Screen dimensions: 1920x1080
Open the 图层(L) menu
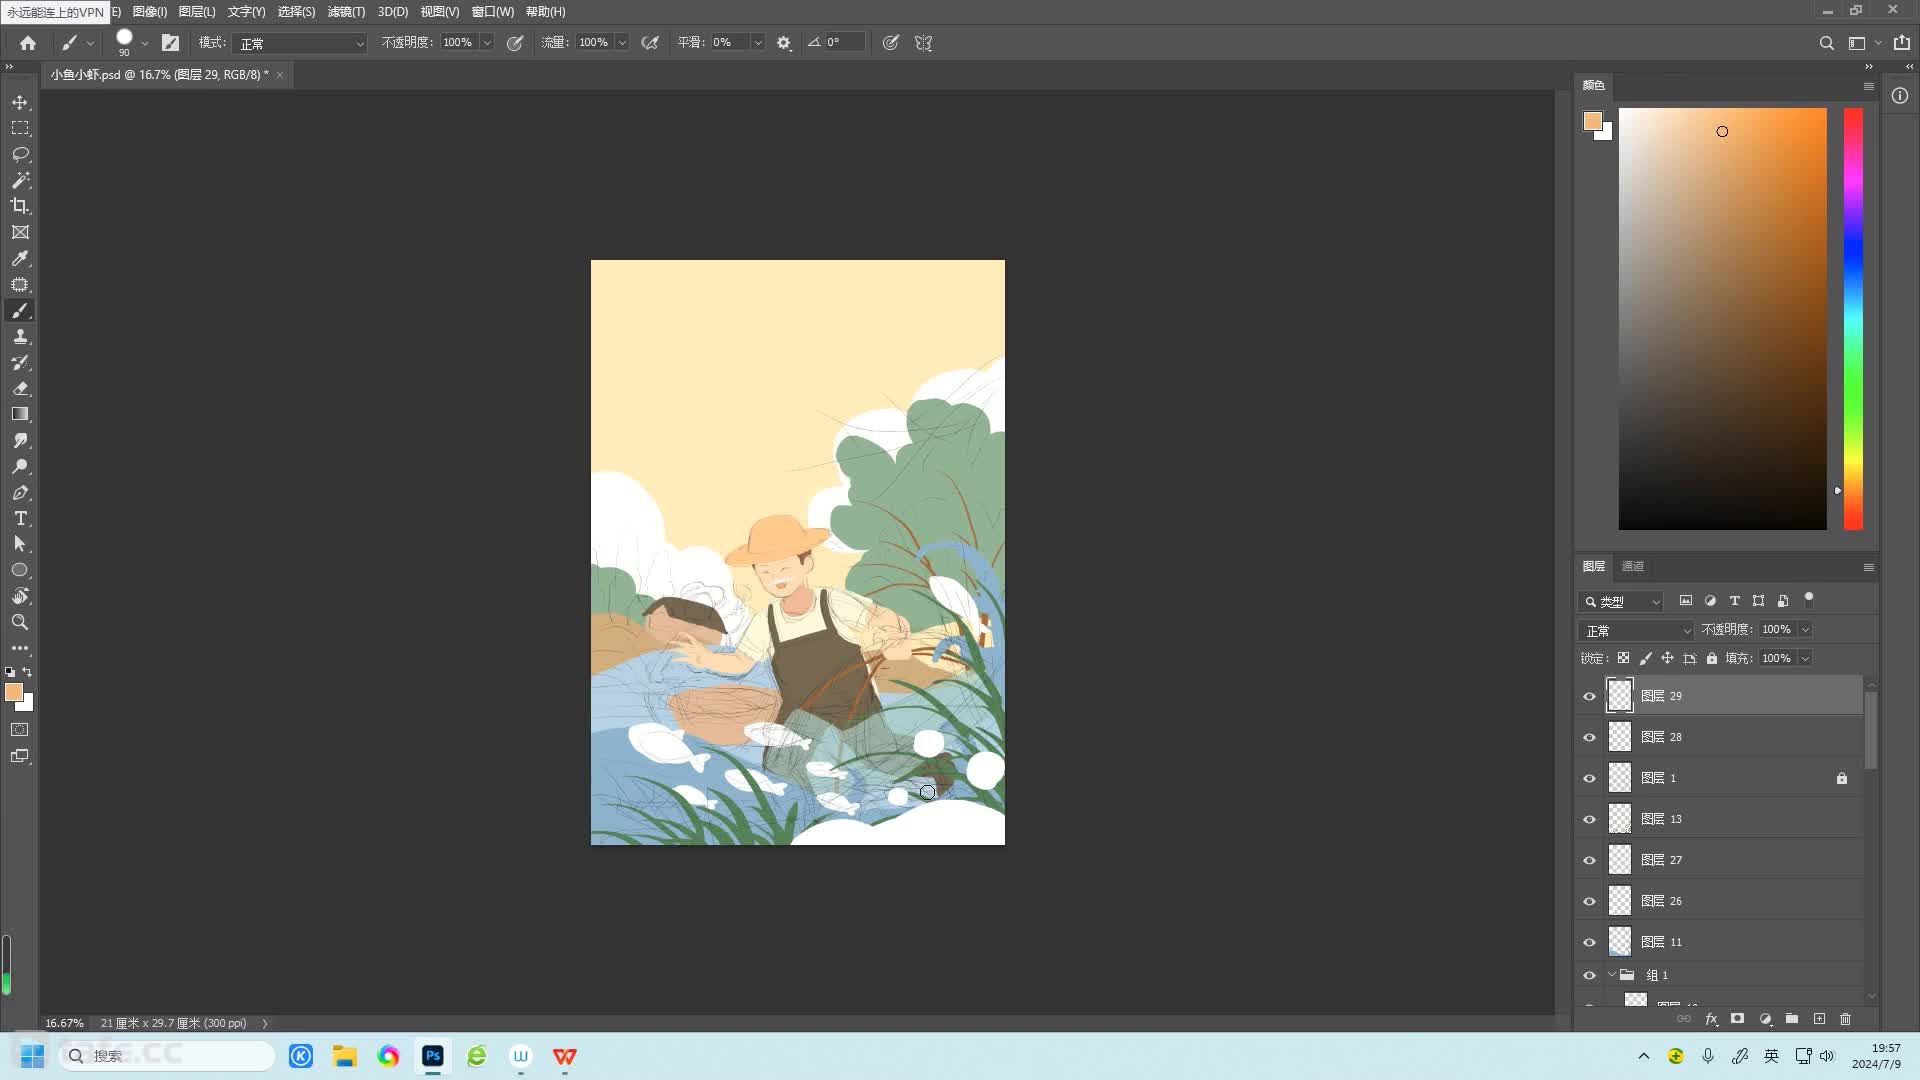[196, 12]
